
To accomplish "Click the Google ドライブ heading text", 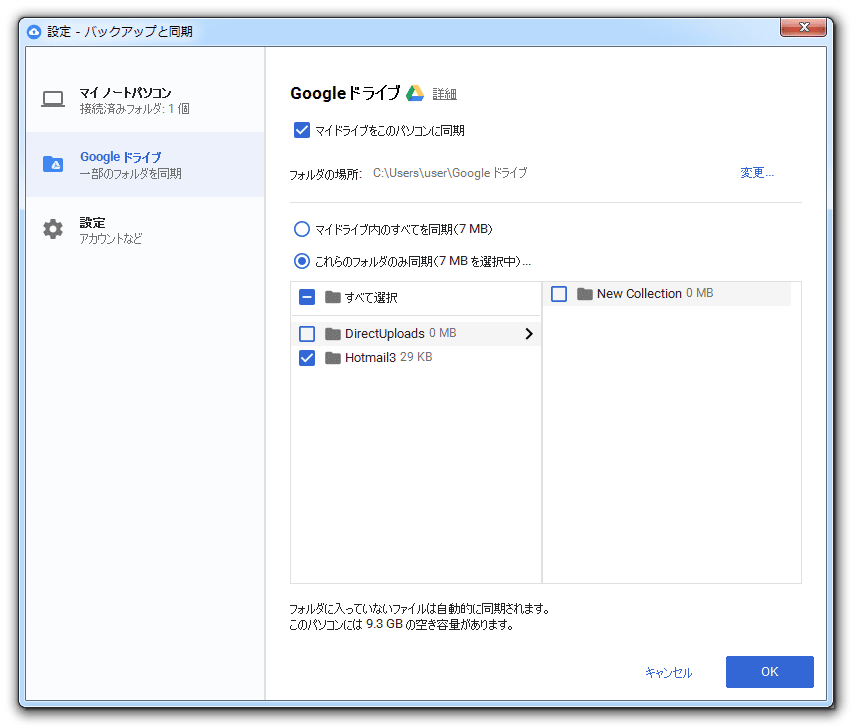I will (x=345, y=93).
